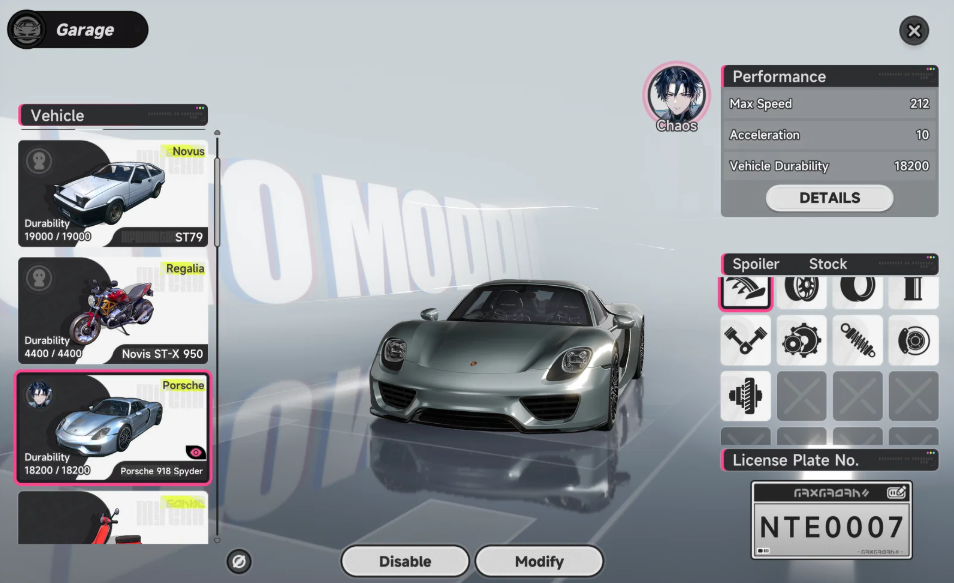The image size is (954, 583).
Task: Select the Novus ST79 vehicle card
Action: [113, 193]
